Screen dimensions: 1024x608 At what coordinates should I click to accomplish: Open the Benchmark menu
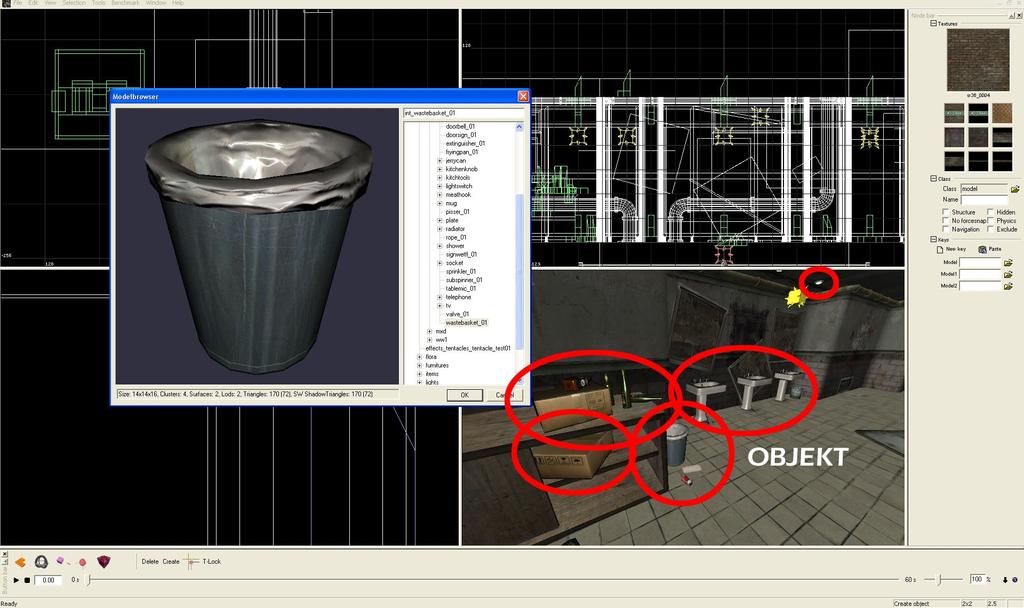click(125, 3)
